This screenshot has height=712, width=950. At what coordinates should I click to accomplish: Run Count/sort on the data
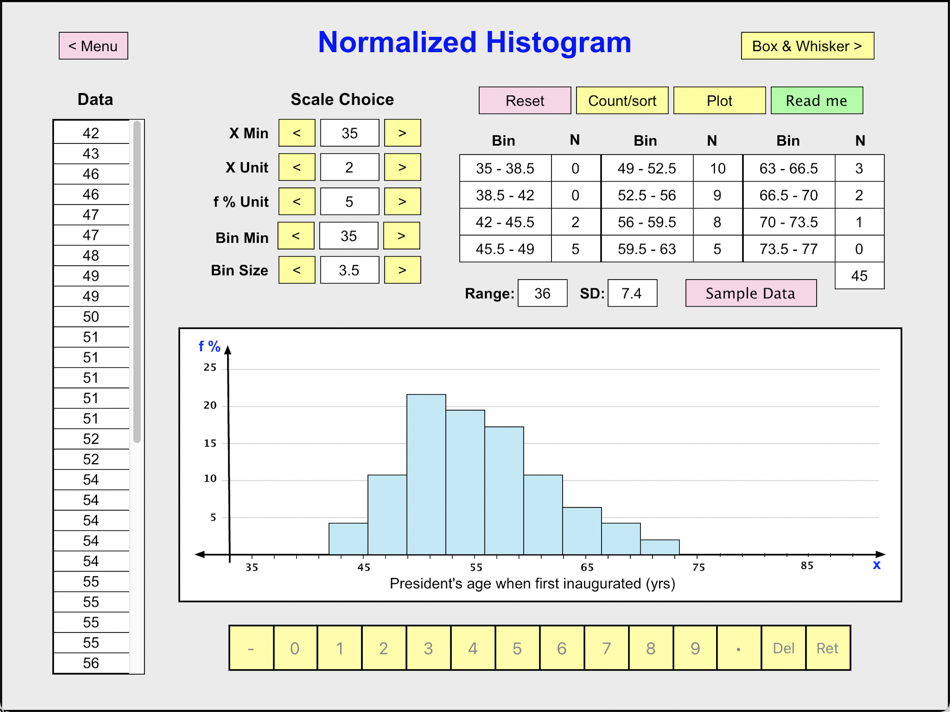click(x=622, y=100)
